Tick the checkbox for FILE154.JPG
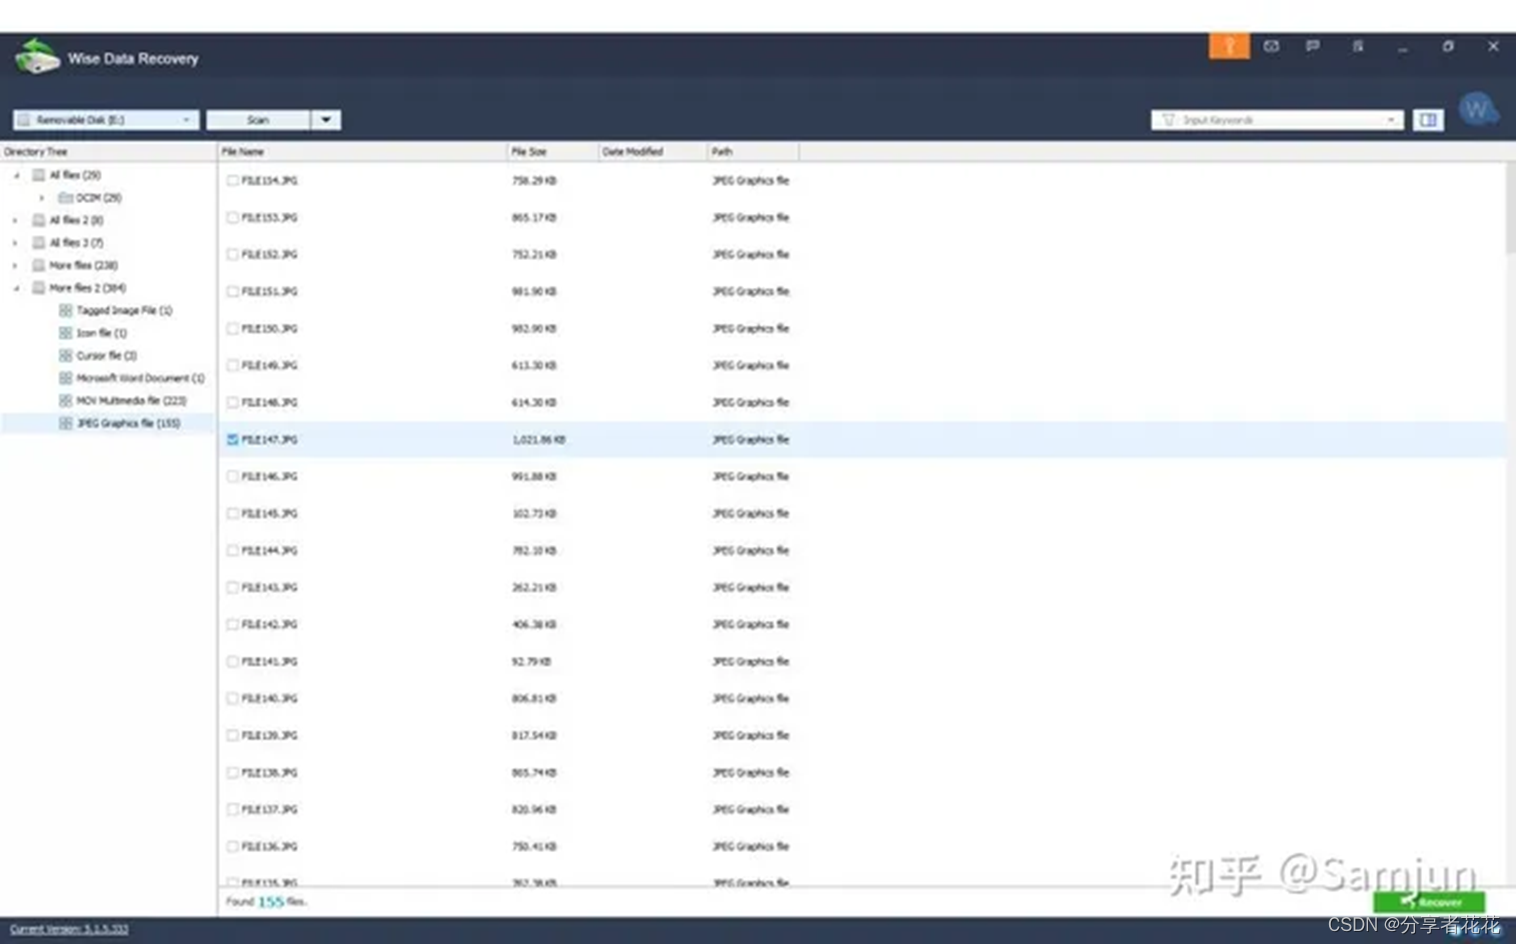 (232, 181)
